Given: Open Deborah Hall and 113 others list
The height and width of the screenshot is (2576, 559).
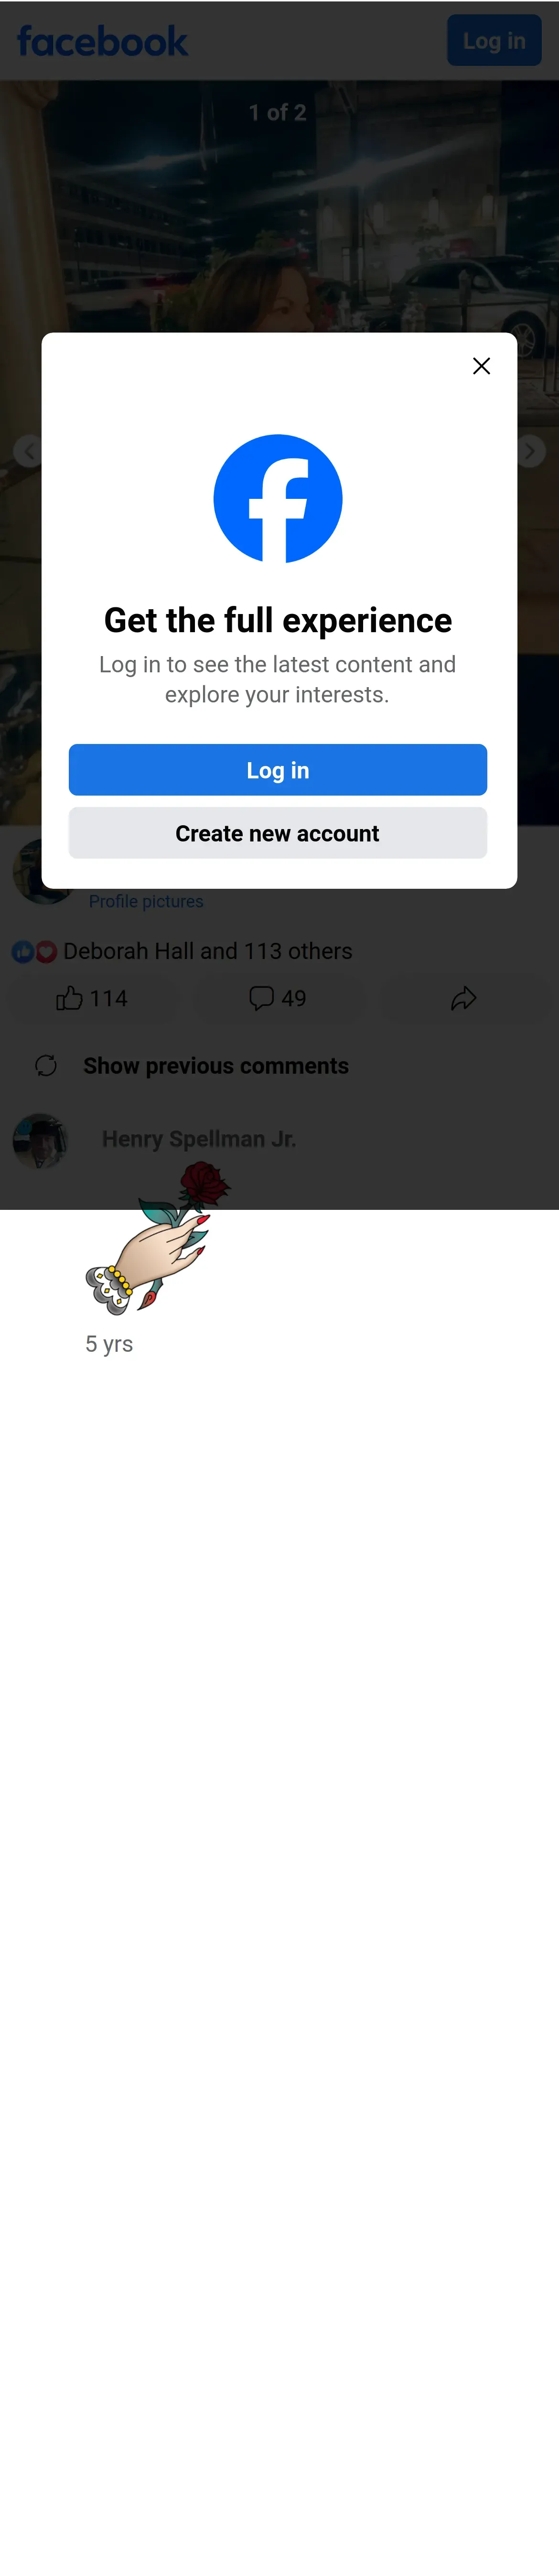Looking at the screenshot, I should pos(208,951).
